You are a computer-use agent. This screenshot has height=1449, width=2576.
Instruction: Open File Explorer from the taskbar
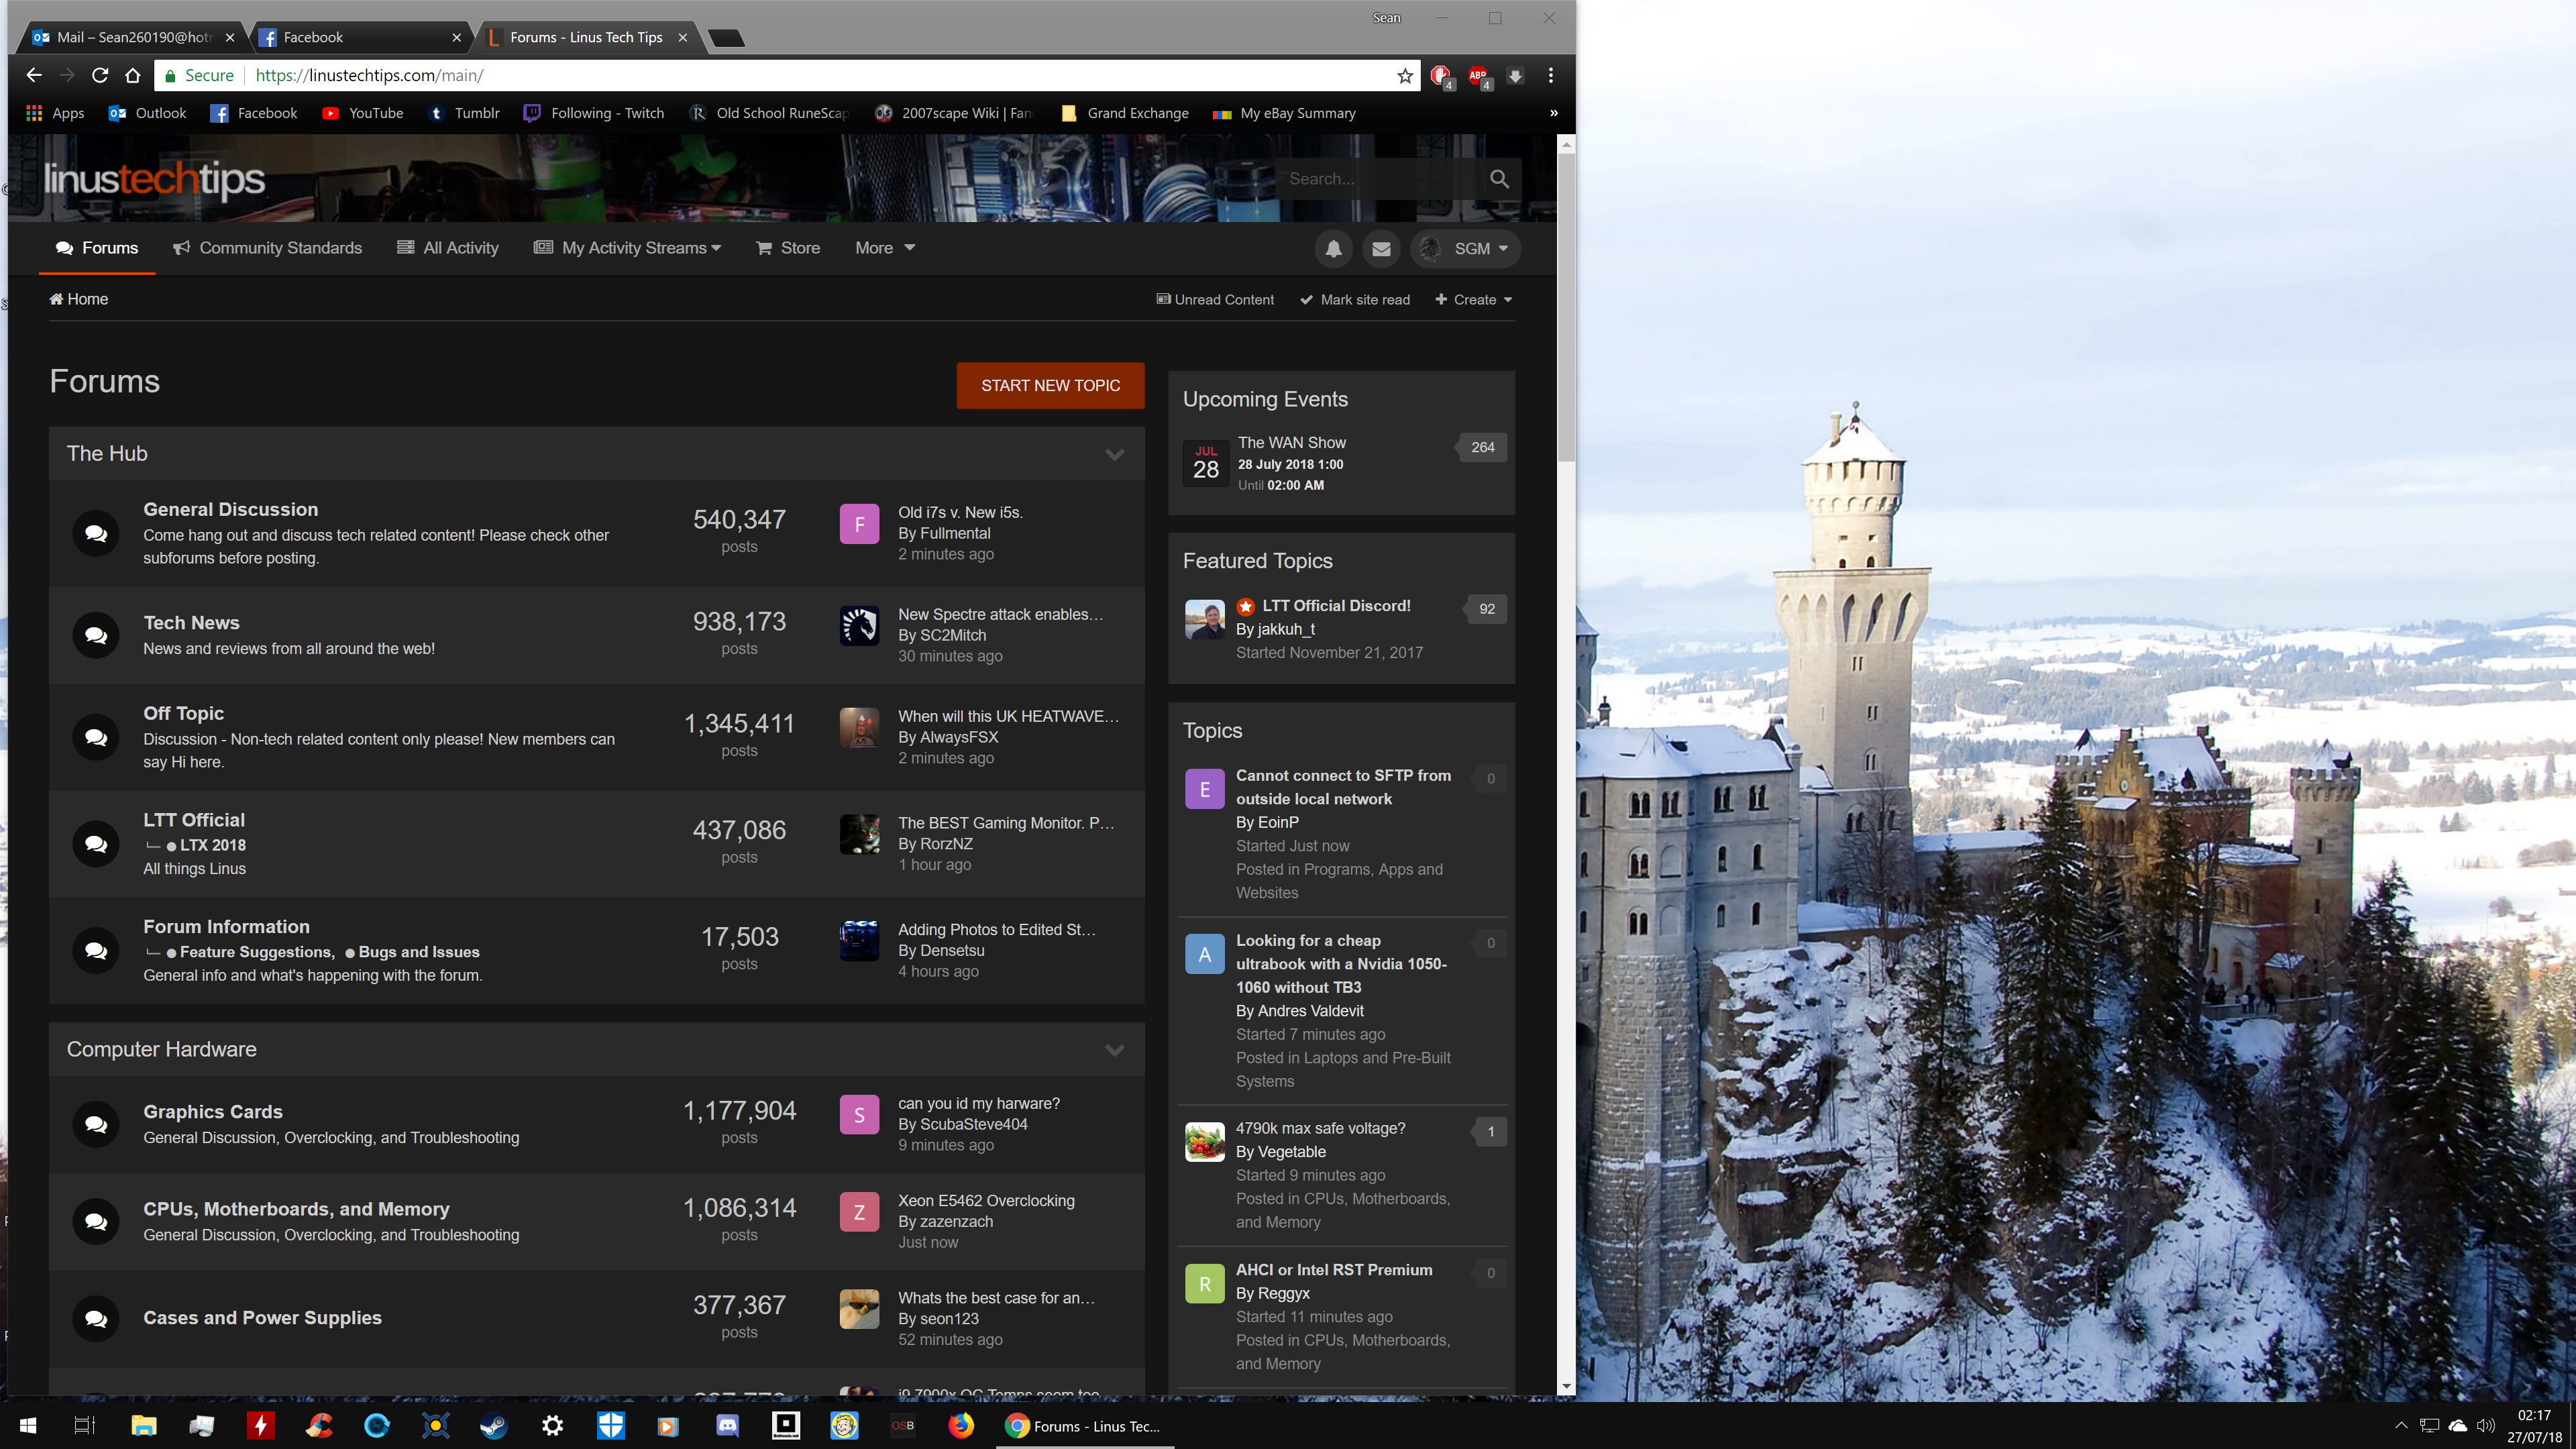[x=143, y=1426]
